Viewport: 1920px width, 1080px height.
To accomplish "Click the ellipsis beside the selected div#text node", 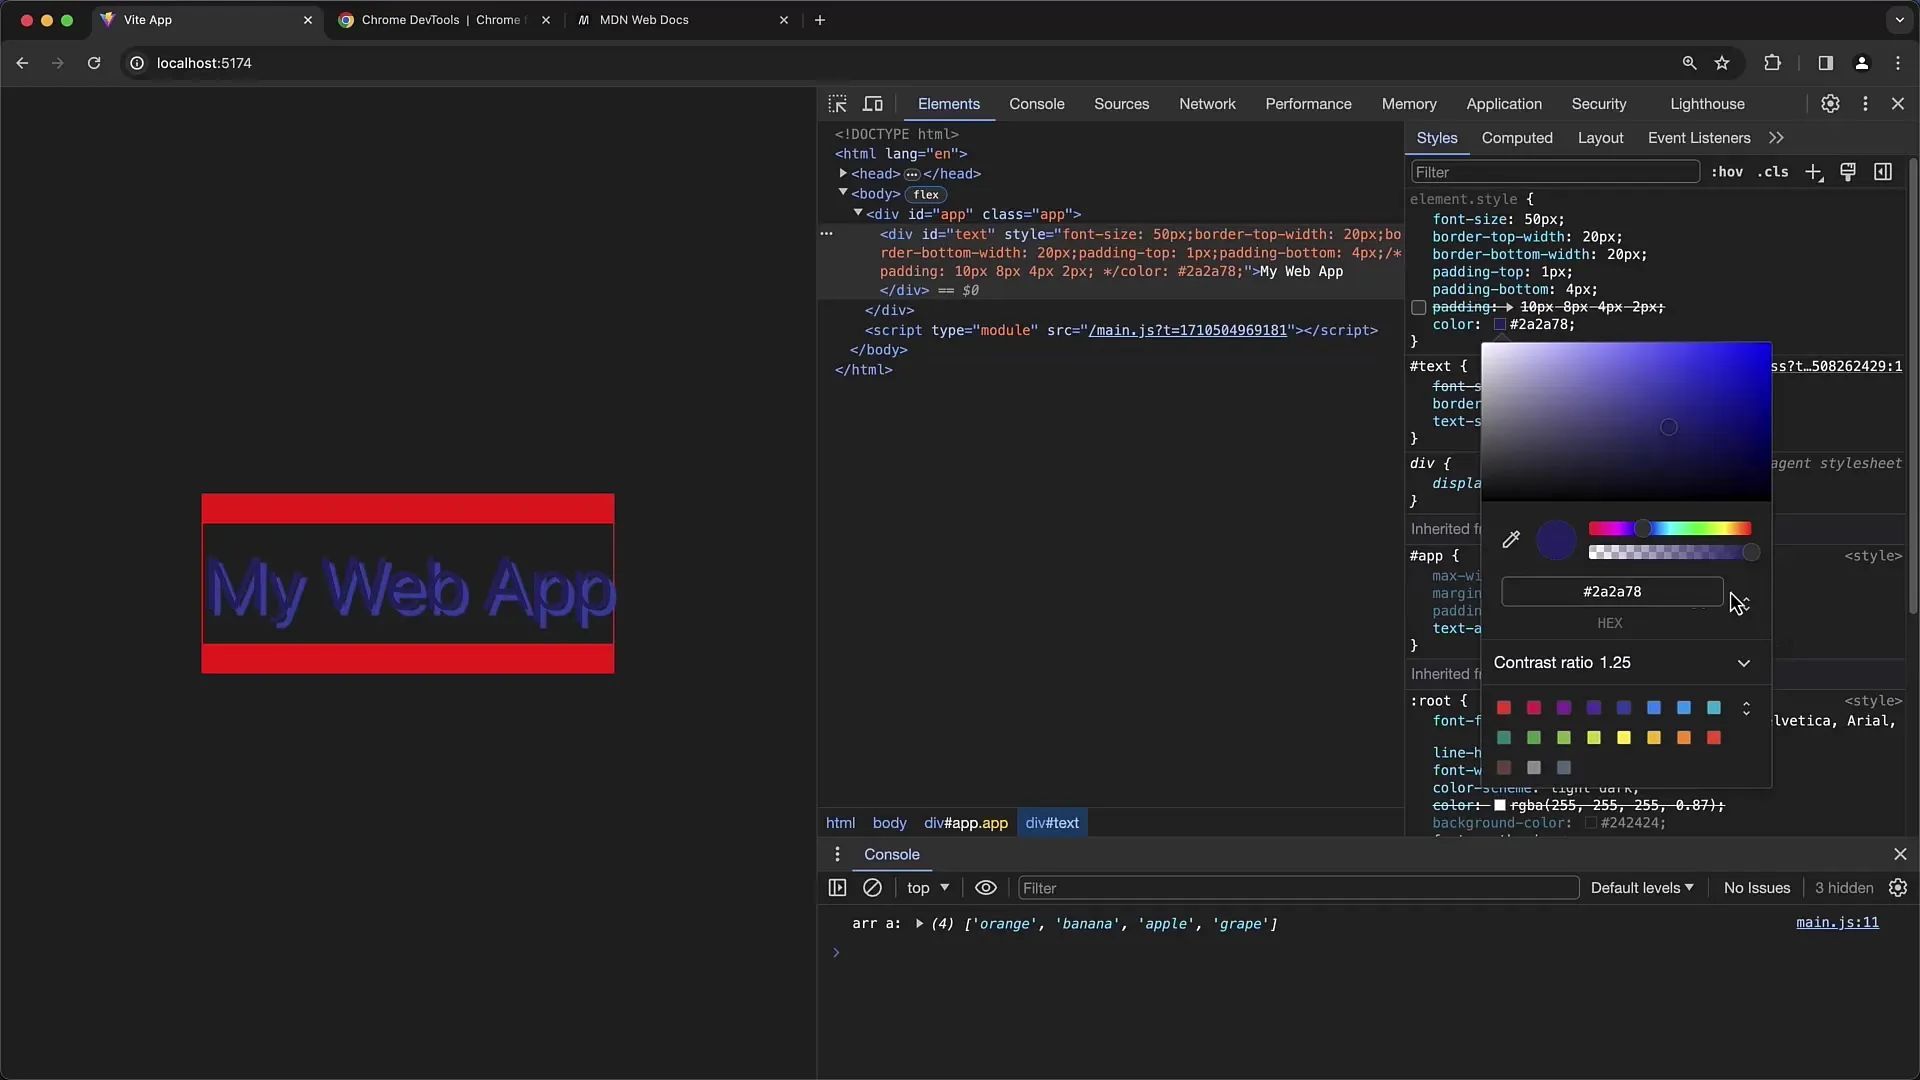I will pos(826,233).
